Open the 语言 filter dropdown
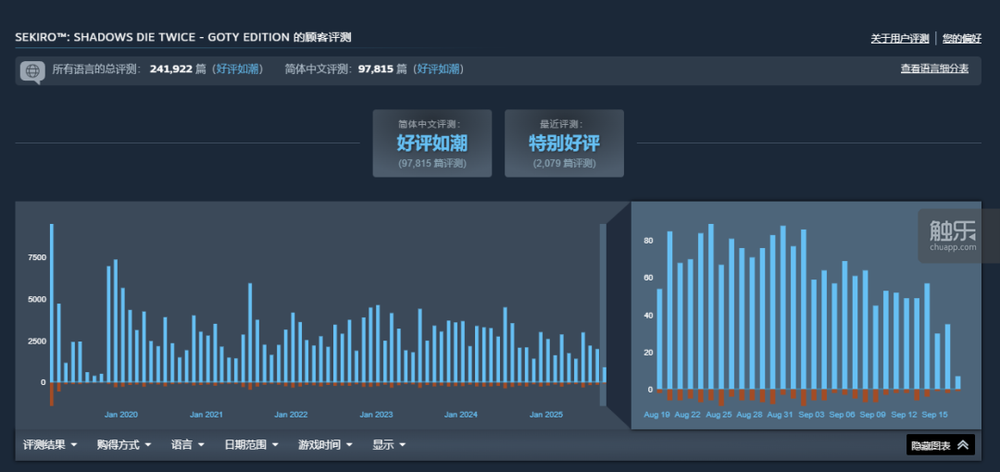Image resolution: width=1000 pixels, height=472 pixels. [x=187, y=445]
